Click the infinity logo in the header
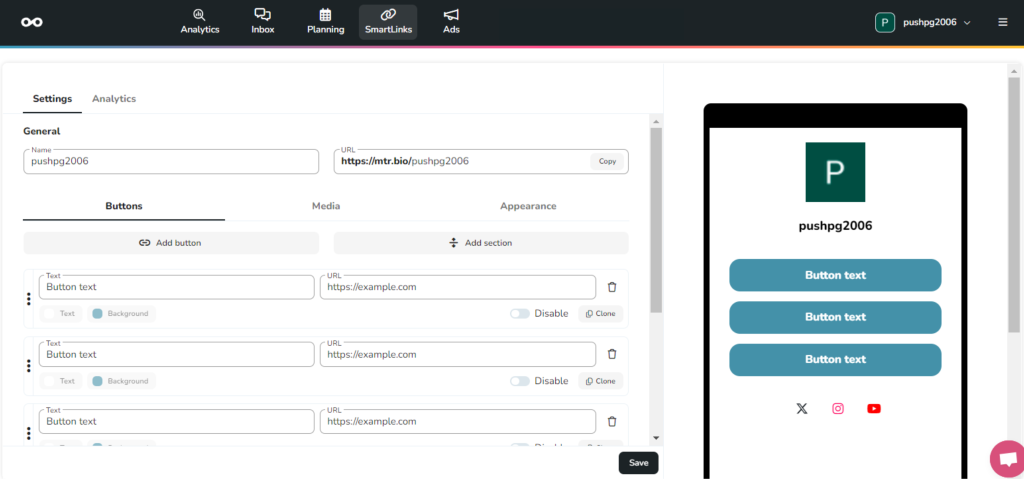This screenshot has width=1024, height=479. (31, 22)
